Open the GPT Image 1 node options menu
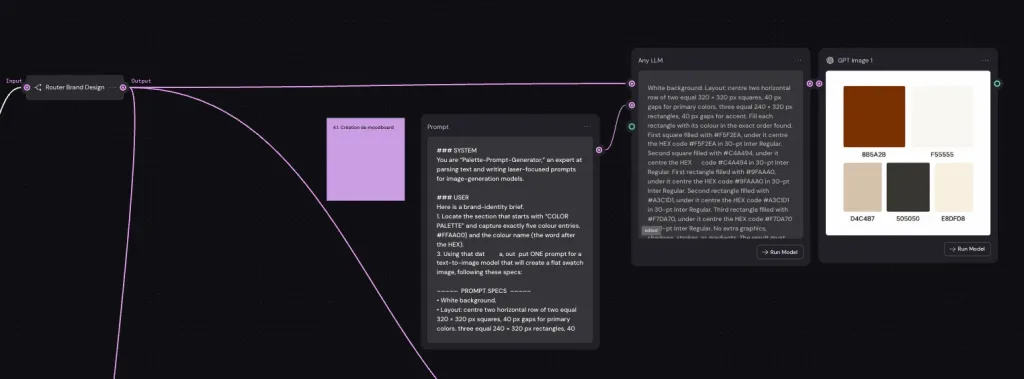The height and width of the screenshot is (379, 1024). [985, 60]
